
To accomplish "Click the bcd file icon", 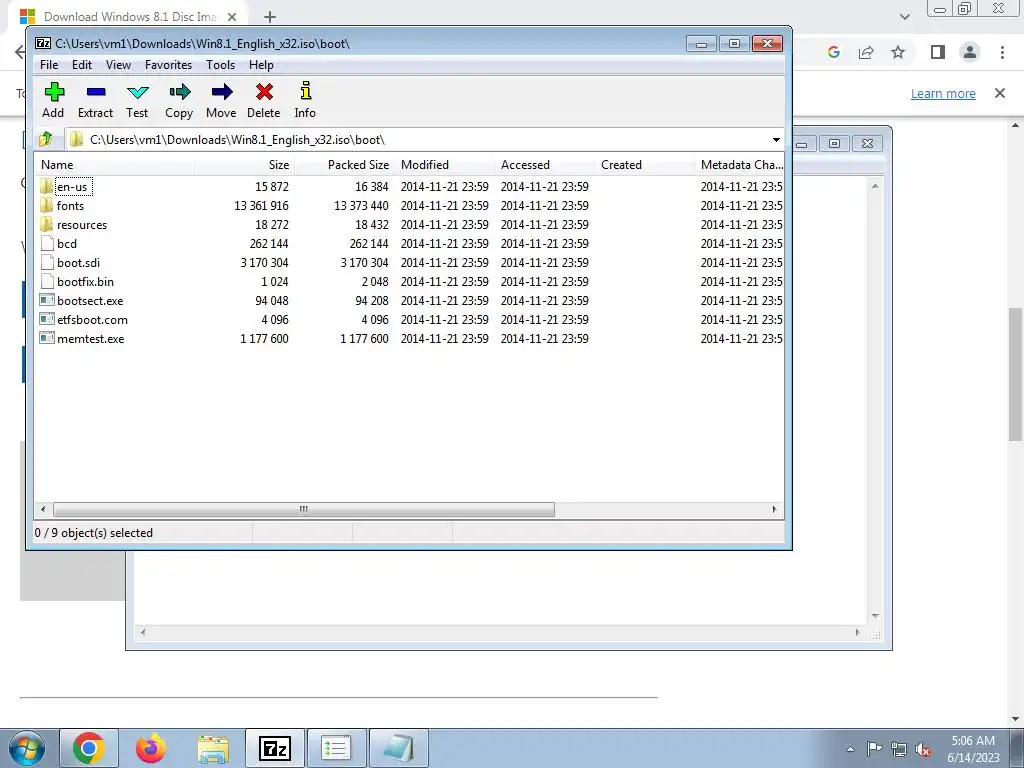I will point(46,244).
